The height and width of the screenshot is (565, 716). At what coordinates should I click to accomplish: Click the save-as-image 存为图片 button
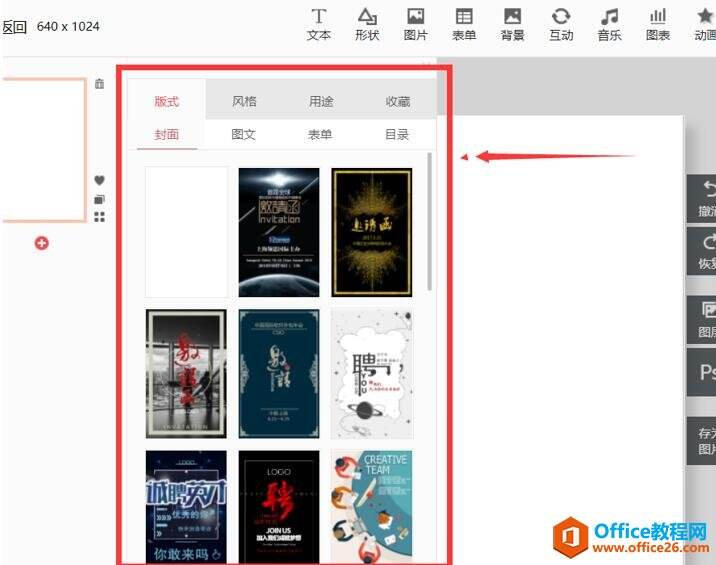coord(702,441)
